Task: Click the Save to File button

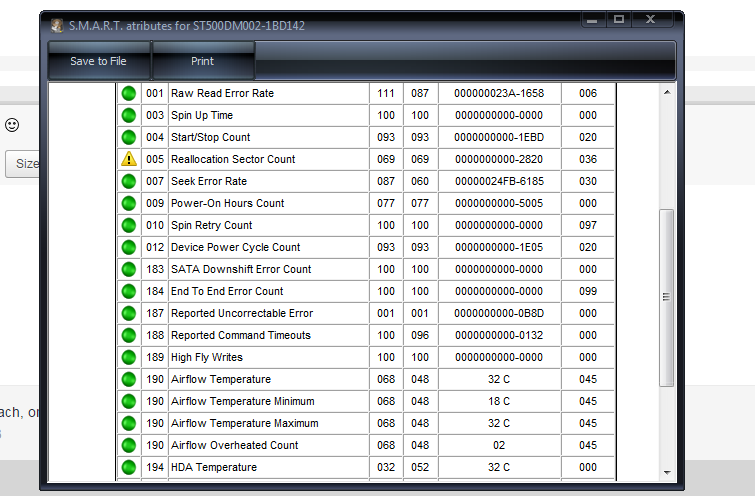Action: click(x=98, y=61)
